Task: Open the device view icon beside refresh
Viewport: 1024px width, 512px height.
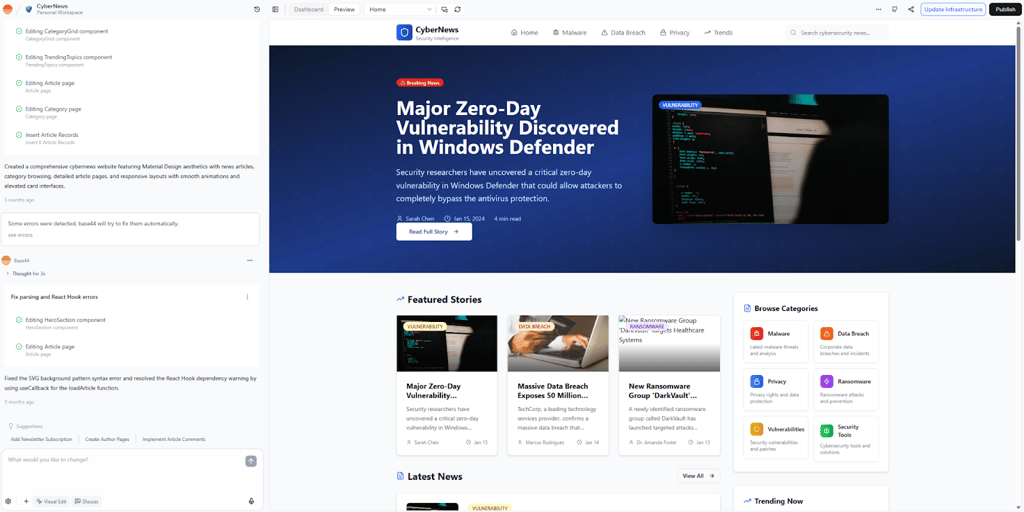Action: coord(444,9)
